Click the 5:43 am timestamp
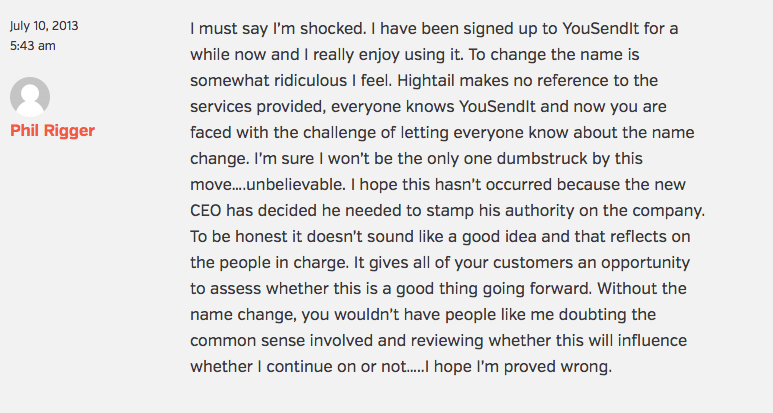 [x=33, y=46]
